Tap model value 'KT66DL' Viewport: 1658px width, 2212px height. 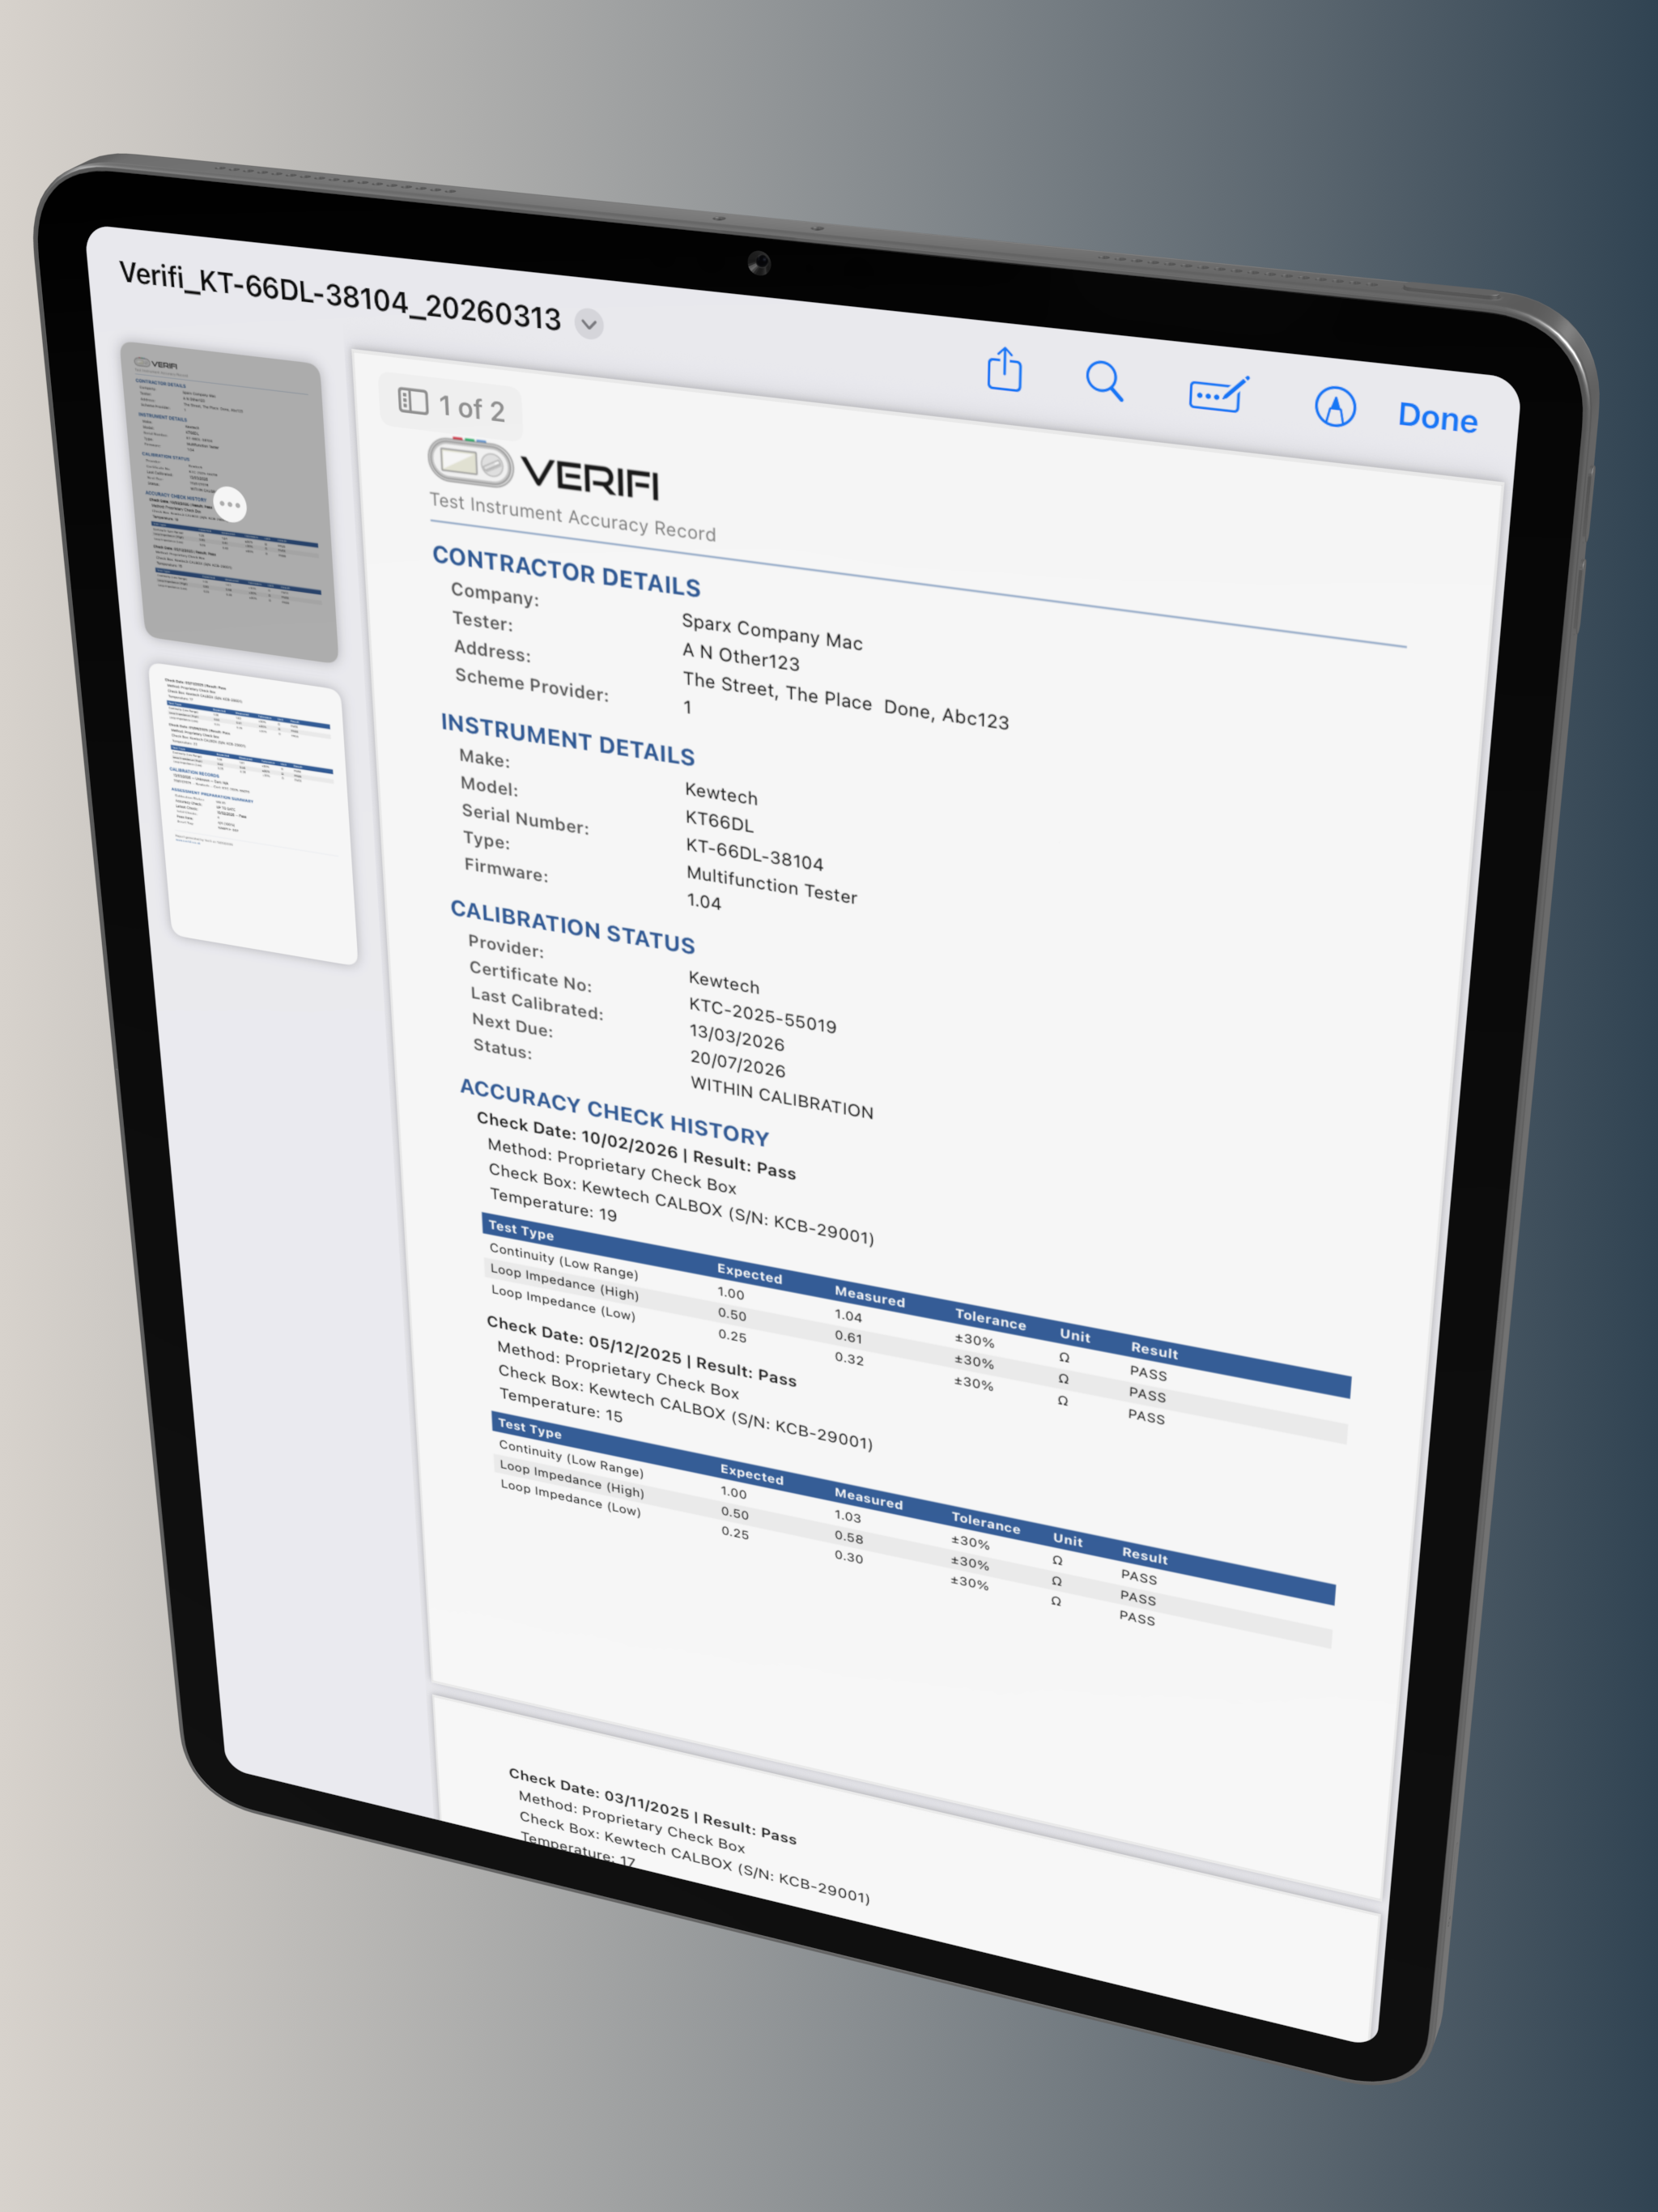(x=719, y=822)
